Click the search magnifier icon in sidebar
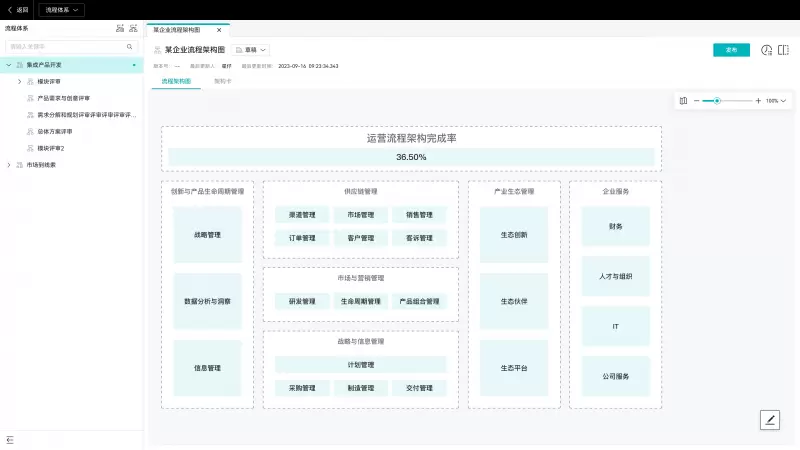Screen dimensions: 800x450 130,46
